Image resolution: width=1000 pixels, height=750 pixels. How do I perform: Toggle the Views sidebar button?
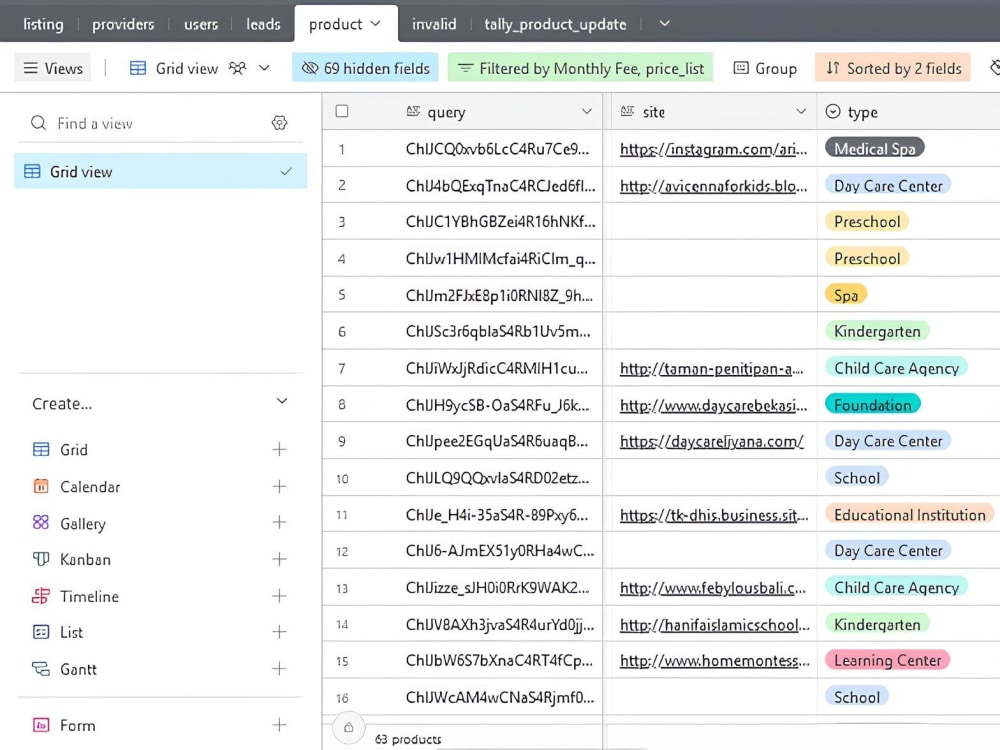click(53, 68)
